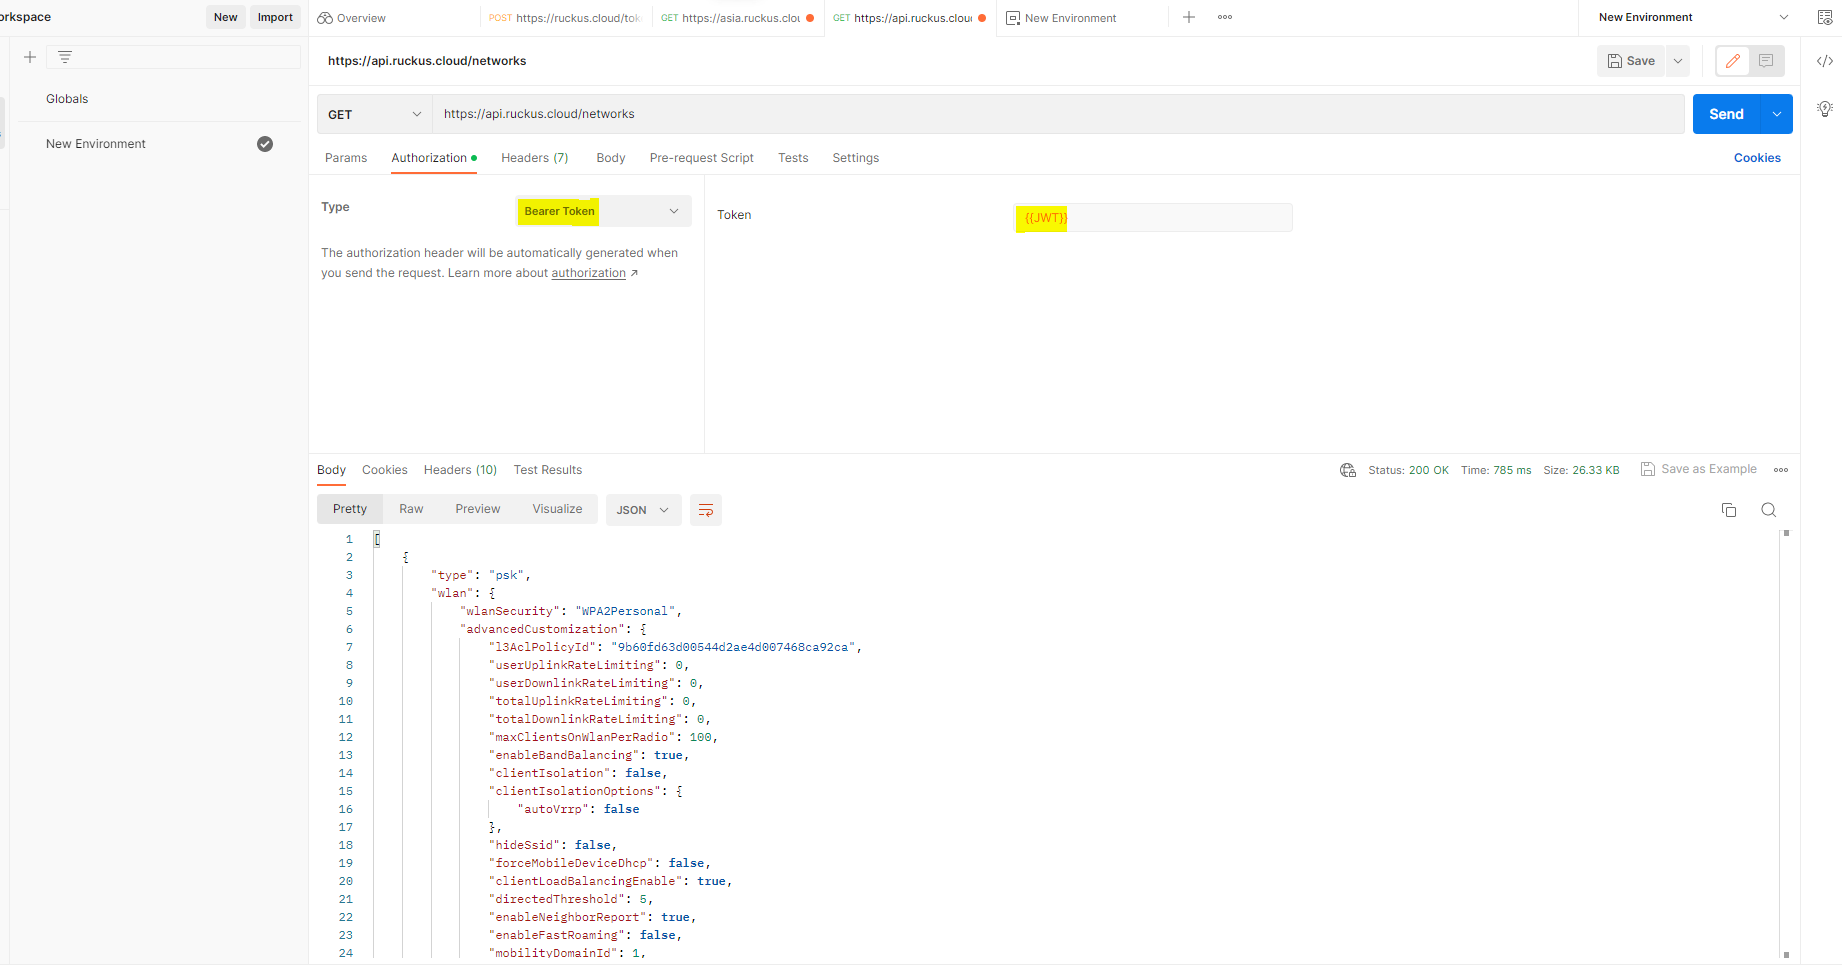Click the environment filter search field
The width and height of the screenshot is (1842, 970).
(x=173, y=57)
